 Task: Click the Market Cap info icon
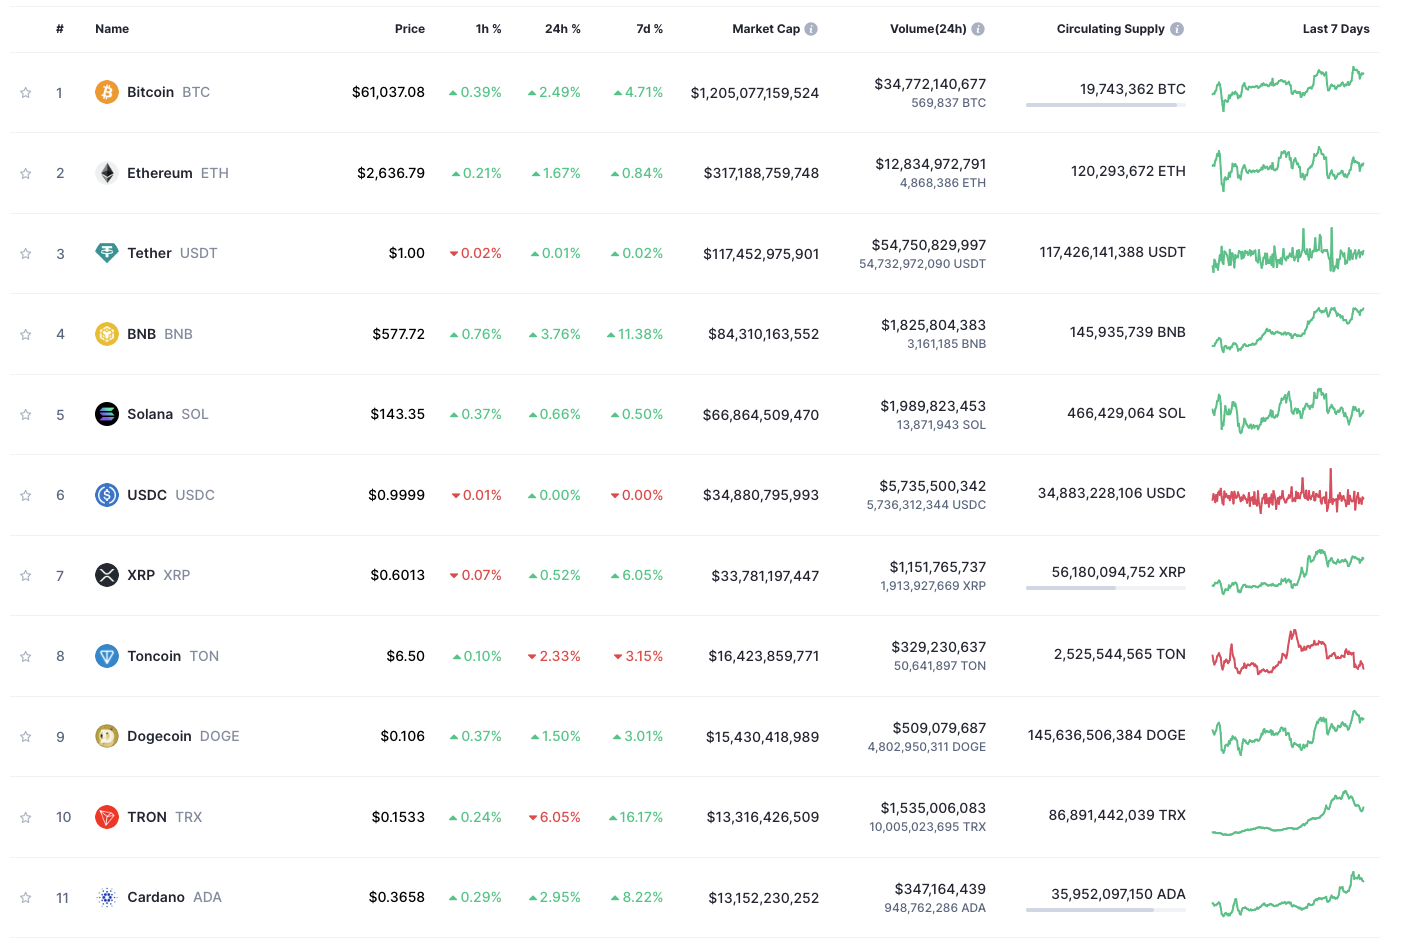click(811, 29)
